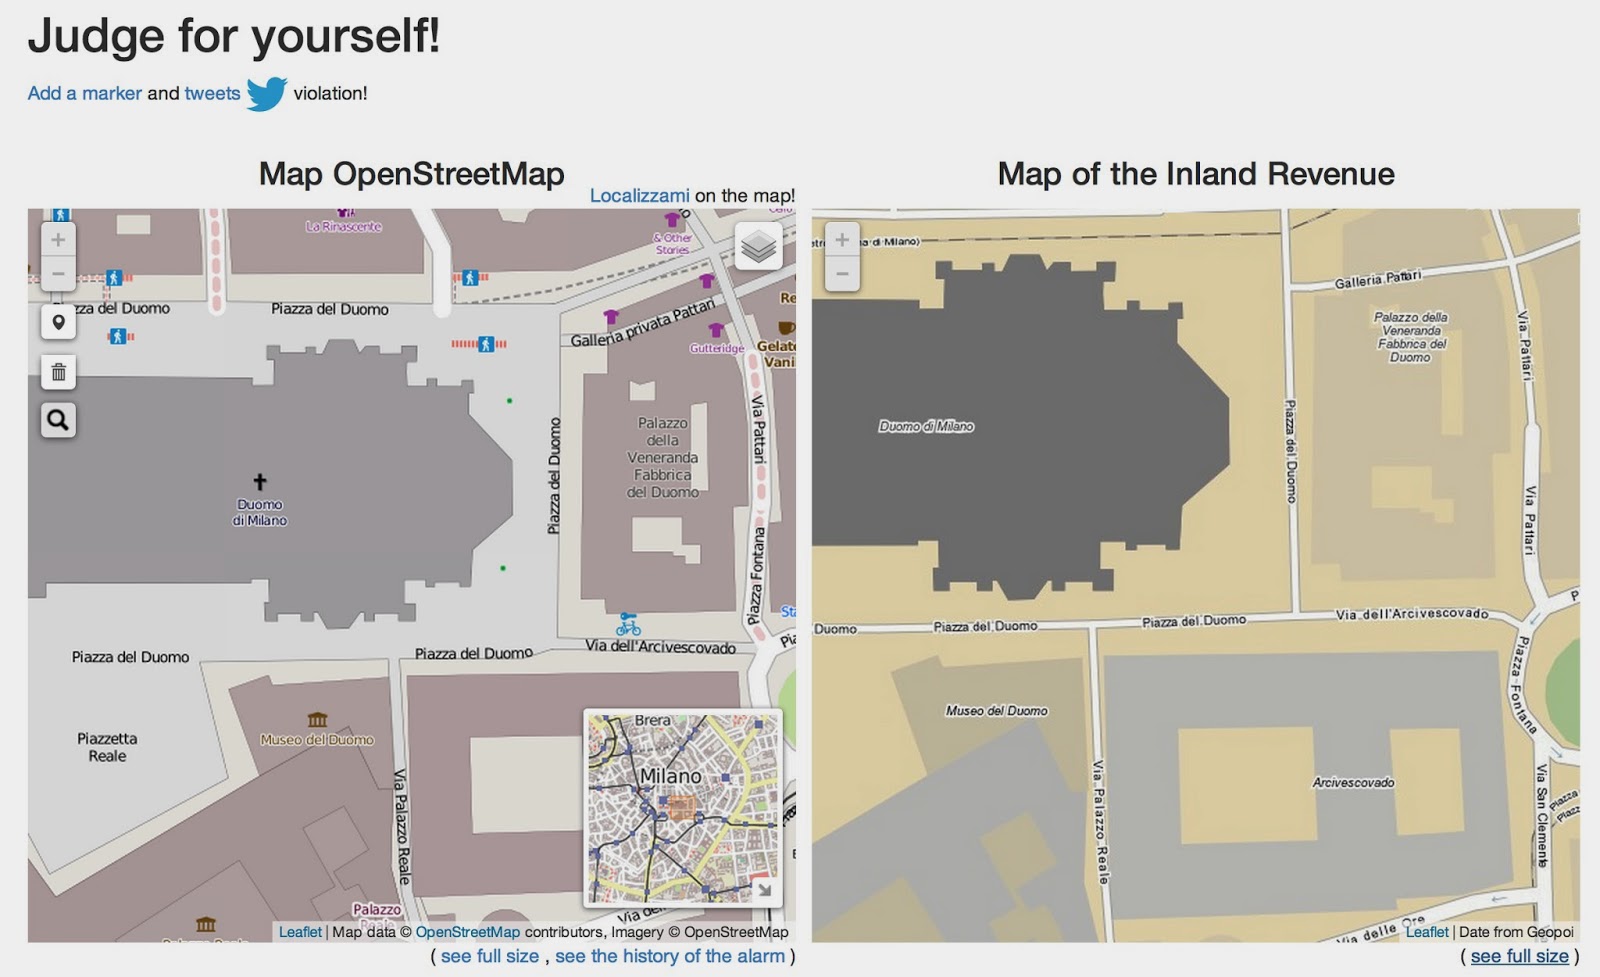1600x977 pixels.
Task: Open 'see full size' under the Inland Revenue map
Action: (1520, 956)
